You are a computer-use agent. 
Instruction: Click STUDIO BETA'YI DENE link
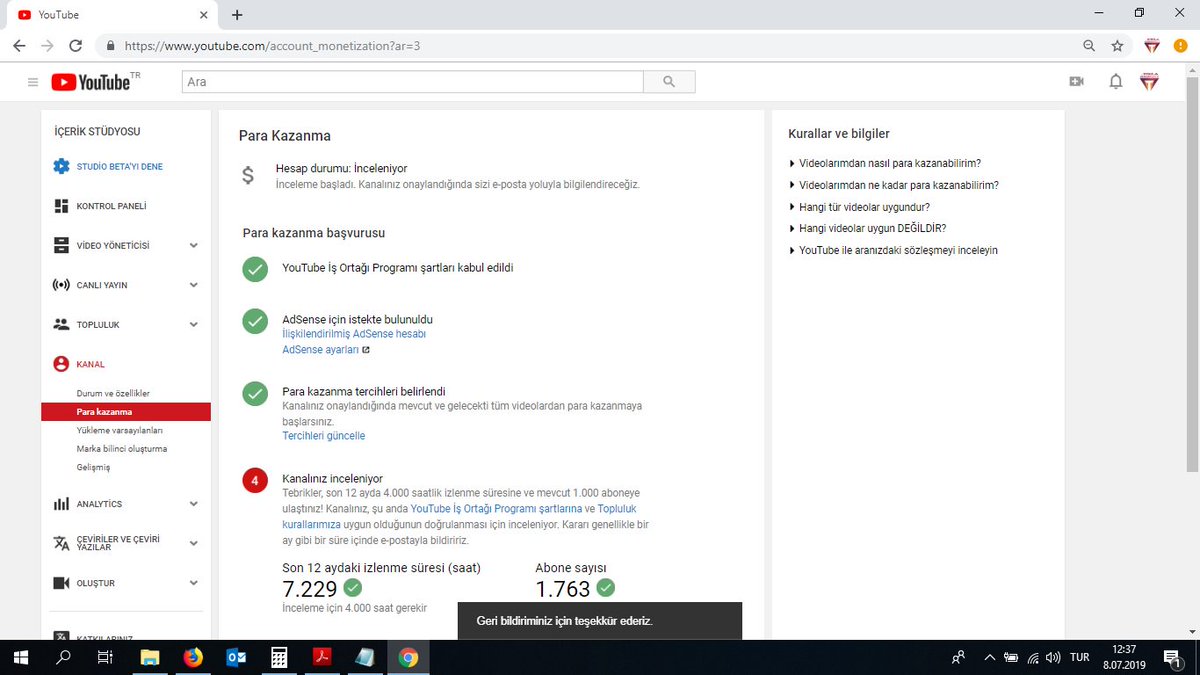tap(119, 166)
